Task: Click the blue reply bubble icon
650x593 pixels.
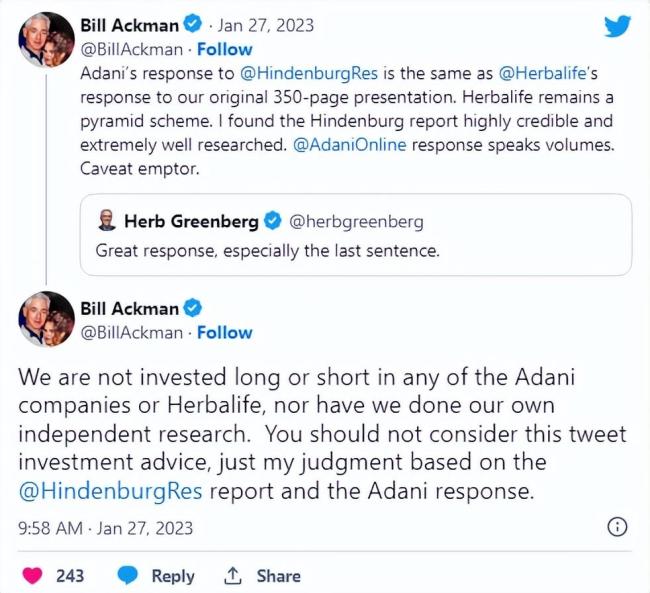Action: (127, 576)
